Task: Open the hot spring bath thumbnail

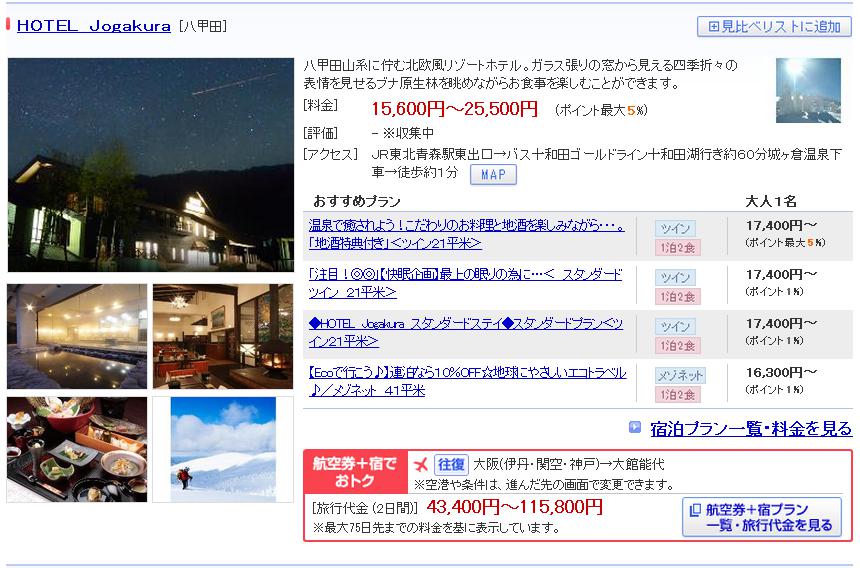Action: pos(77,336)
